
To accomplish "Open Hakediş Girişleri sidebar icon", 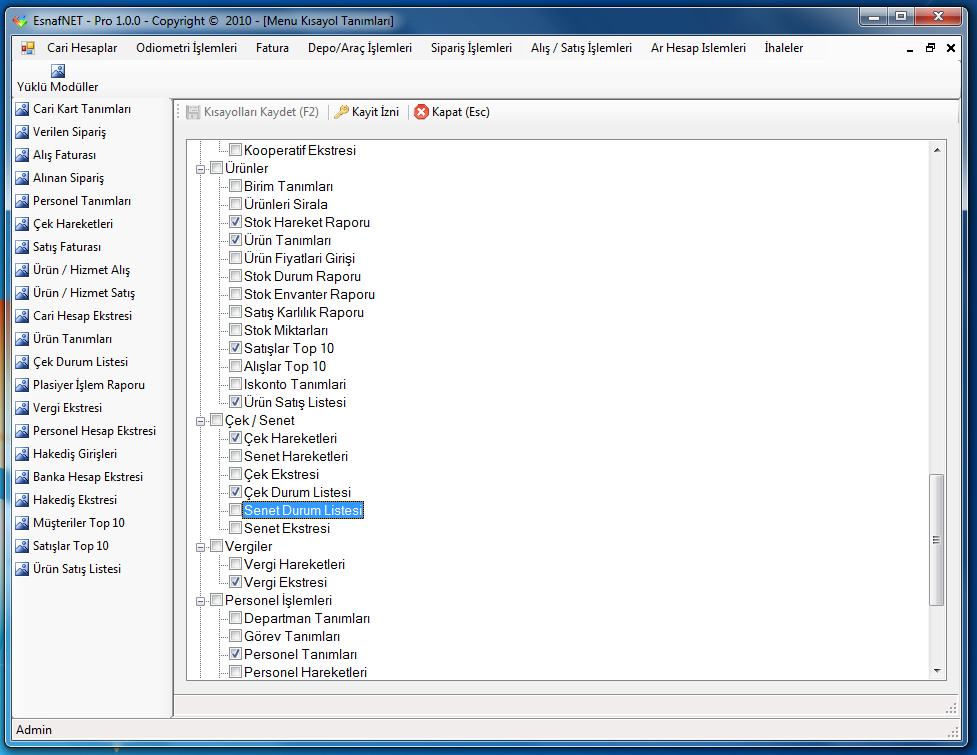I will tap(22, 455).
